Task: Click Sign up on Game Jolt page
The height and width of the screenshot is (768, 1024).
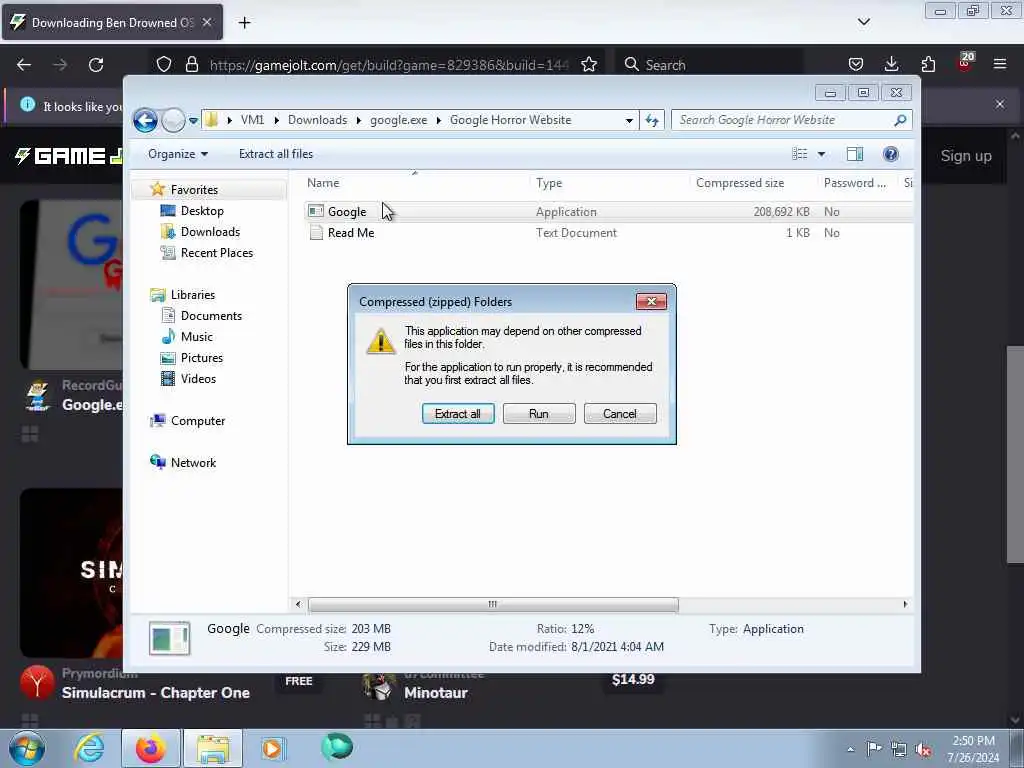Action: coord(966,156)
